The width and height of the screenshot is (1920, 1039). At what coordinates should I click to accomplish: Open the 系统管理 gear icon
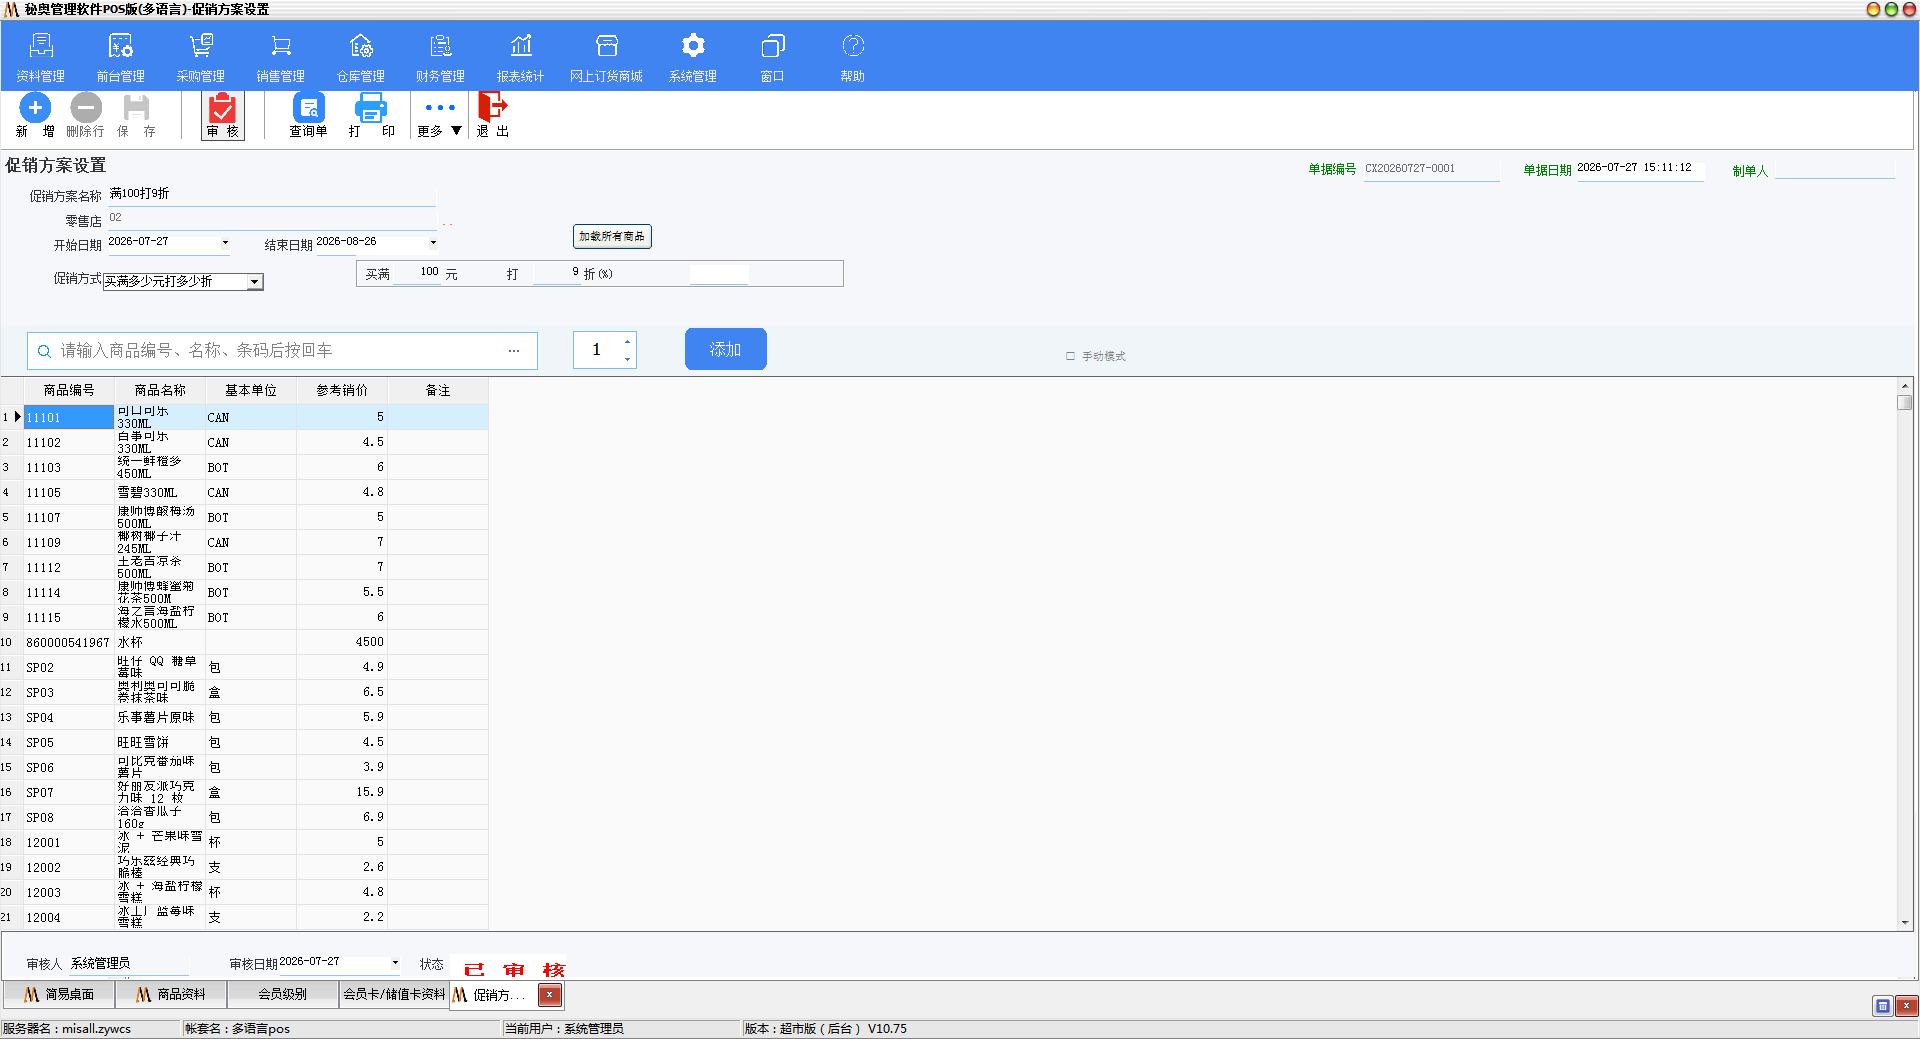coord(693,46)
